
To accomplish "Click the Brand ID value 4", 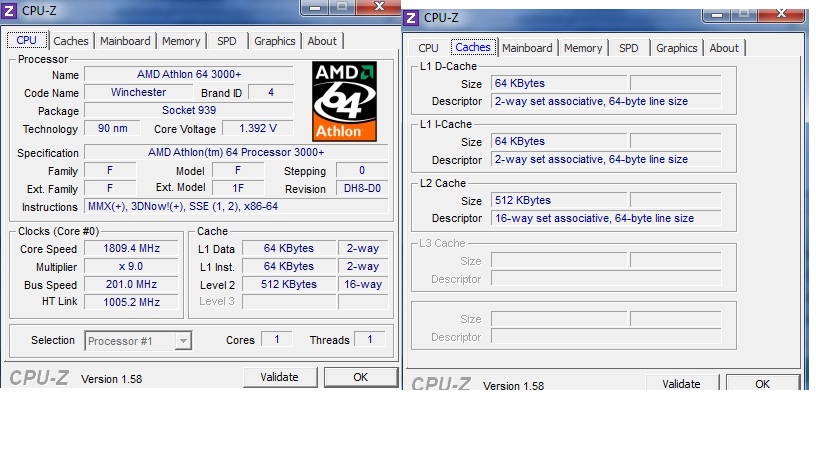I will coord(271,93).
